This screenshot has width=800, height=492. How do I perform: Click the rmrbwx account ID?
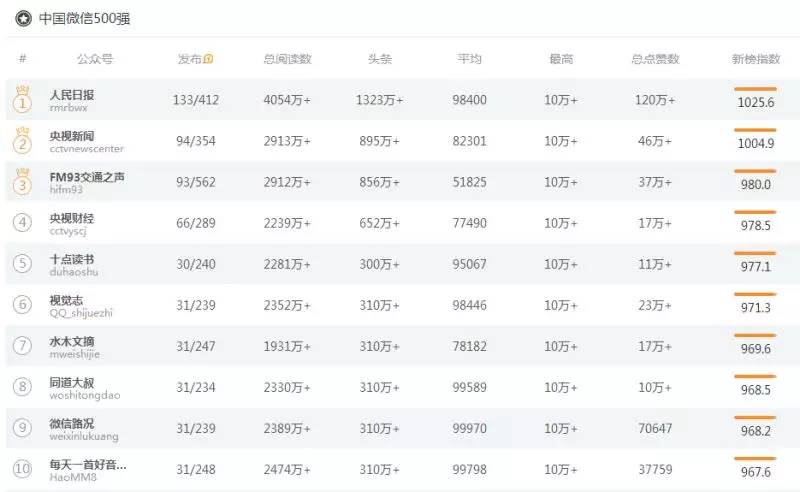pyautogui.click(x=68, y=108)
